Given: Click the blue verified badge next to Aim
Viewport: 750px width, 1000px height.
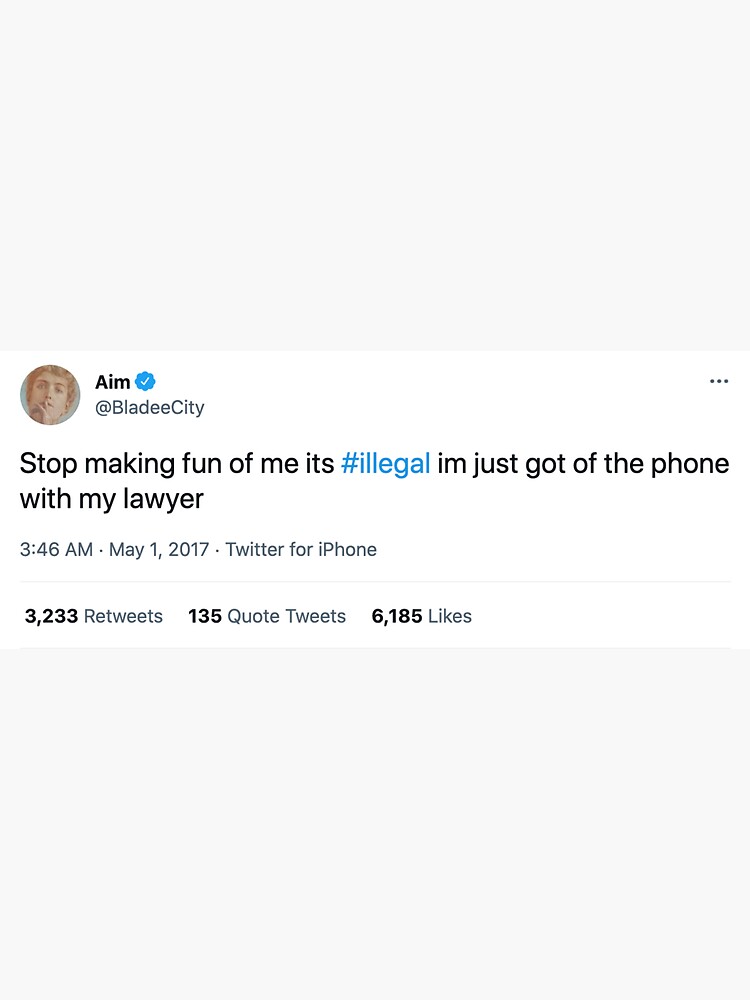Looking at the screenshot, I should tap(145, 381).
